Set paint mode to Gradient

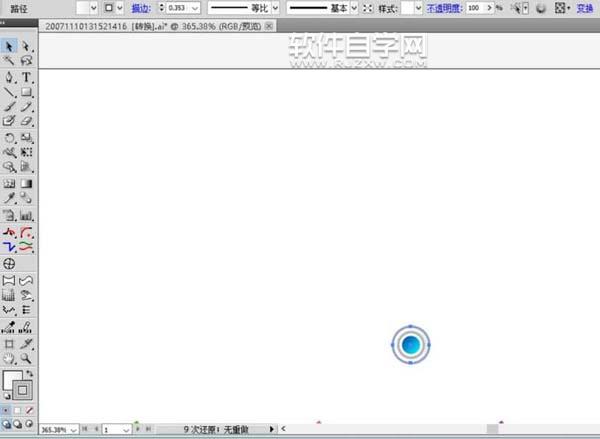click(18, 410)
